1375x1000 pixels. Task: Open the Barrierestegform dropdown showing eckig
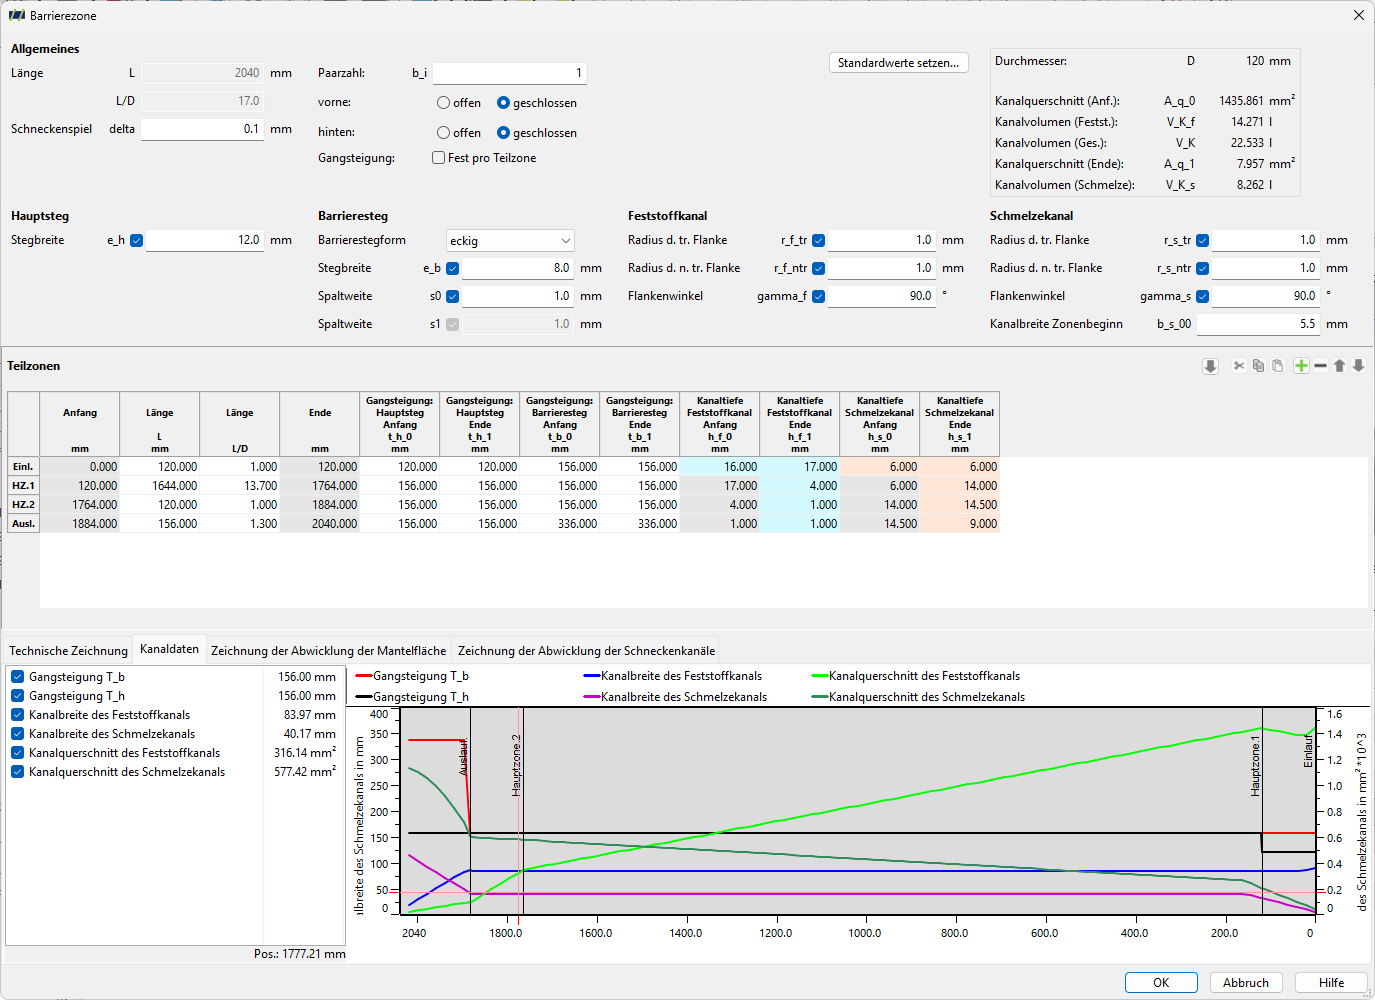pyautogui.click(x=510, y=240)
